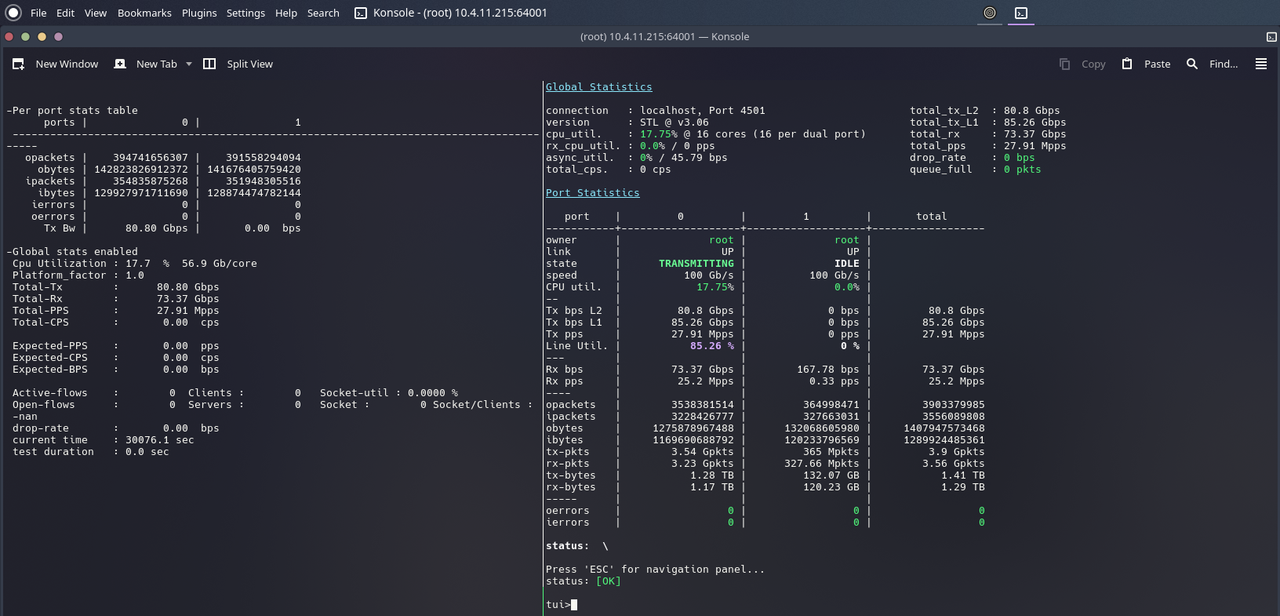
Task: Click the New Tab button
Action: pos(146,64)
